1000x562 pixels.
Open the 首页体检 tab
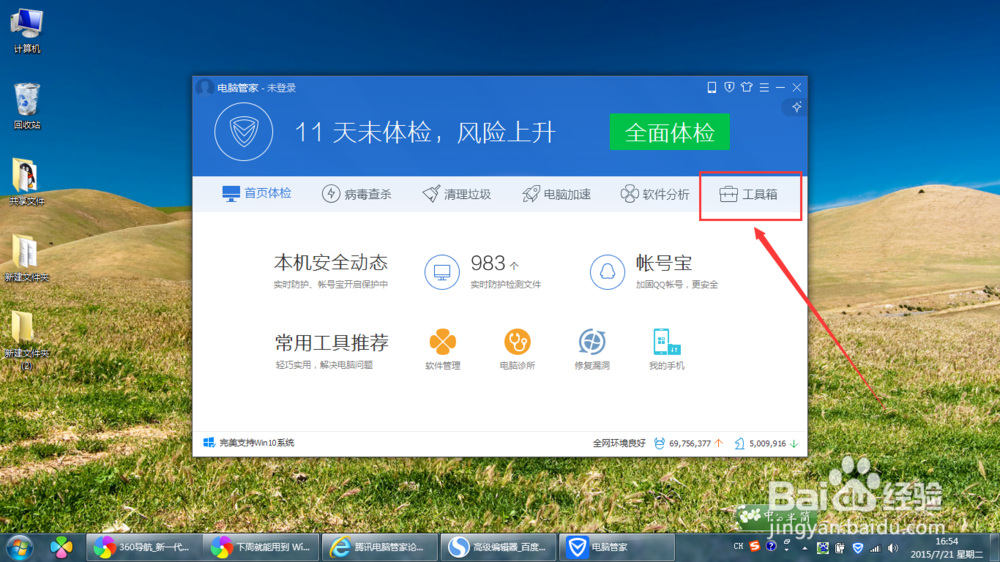click(x=256, y=193)
